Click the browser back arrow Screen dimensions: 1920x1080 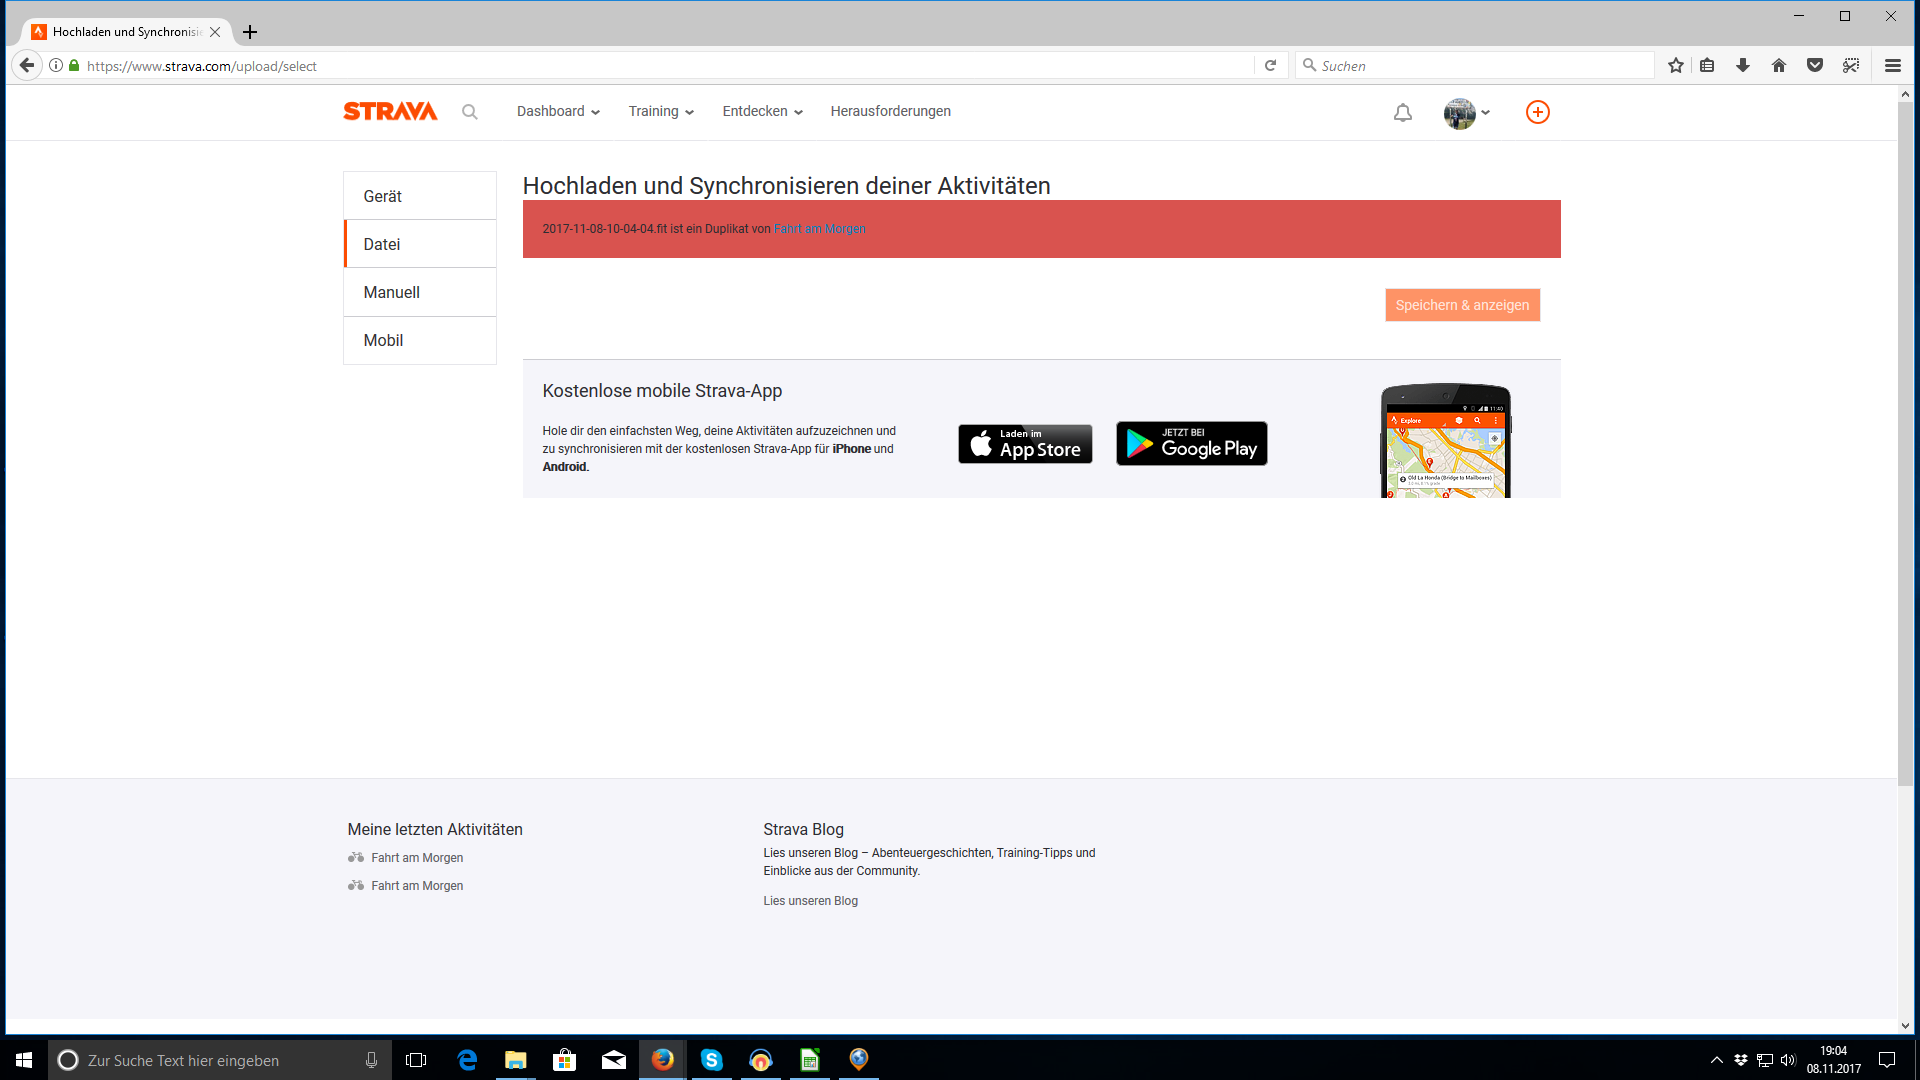27,65
